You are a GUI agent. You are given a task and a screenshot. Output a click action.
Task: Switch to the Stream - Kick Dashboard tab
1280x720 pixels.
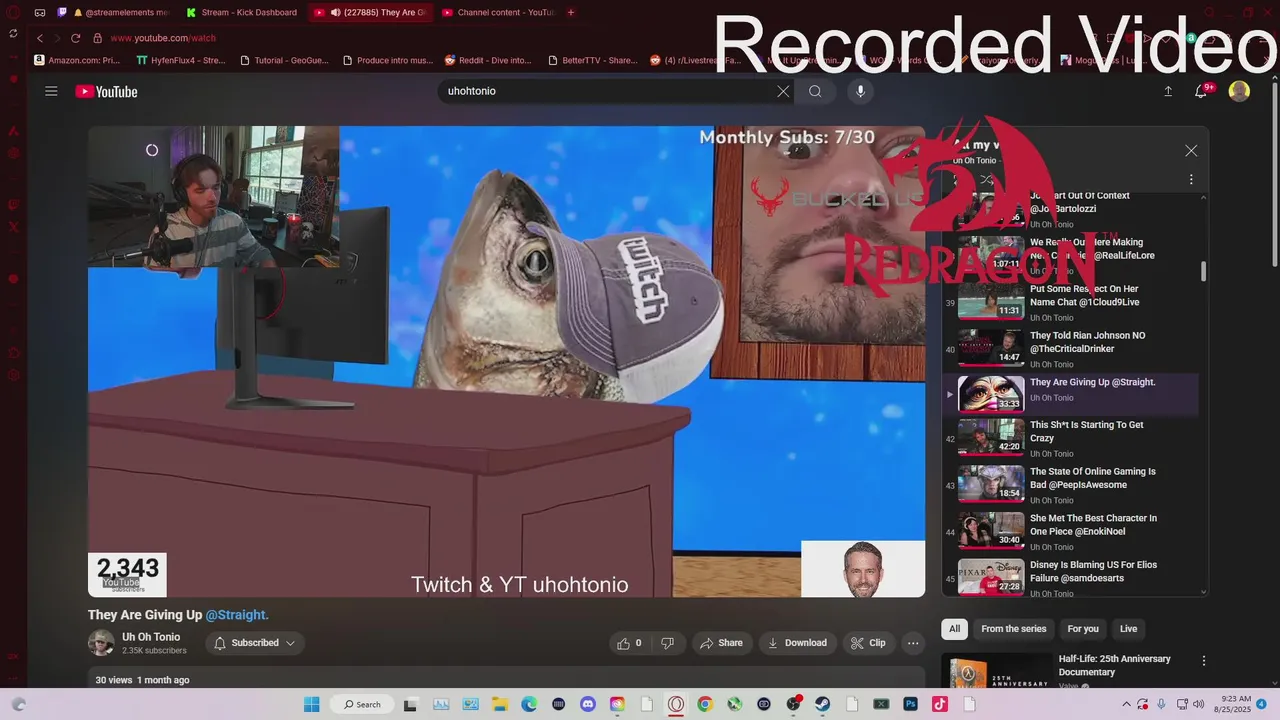(241, 12)
